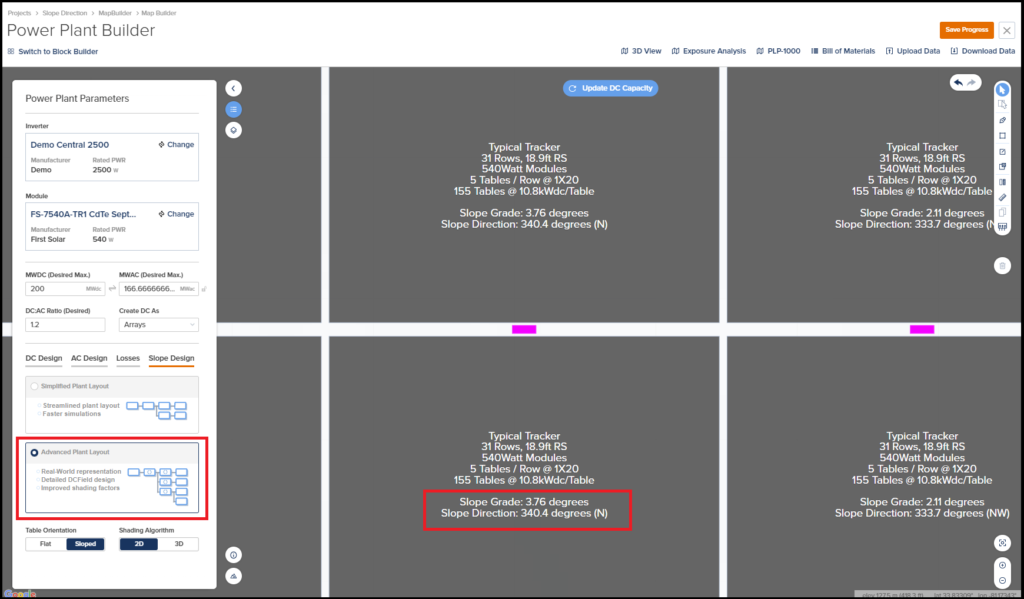Close the Power Plant Builder

(1006, 30)
